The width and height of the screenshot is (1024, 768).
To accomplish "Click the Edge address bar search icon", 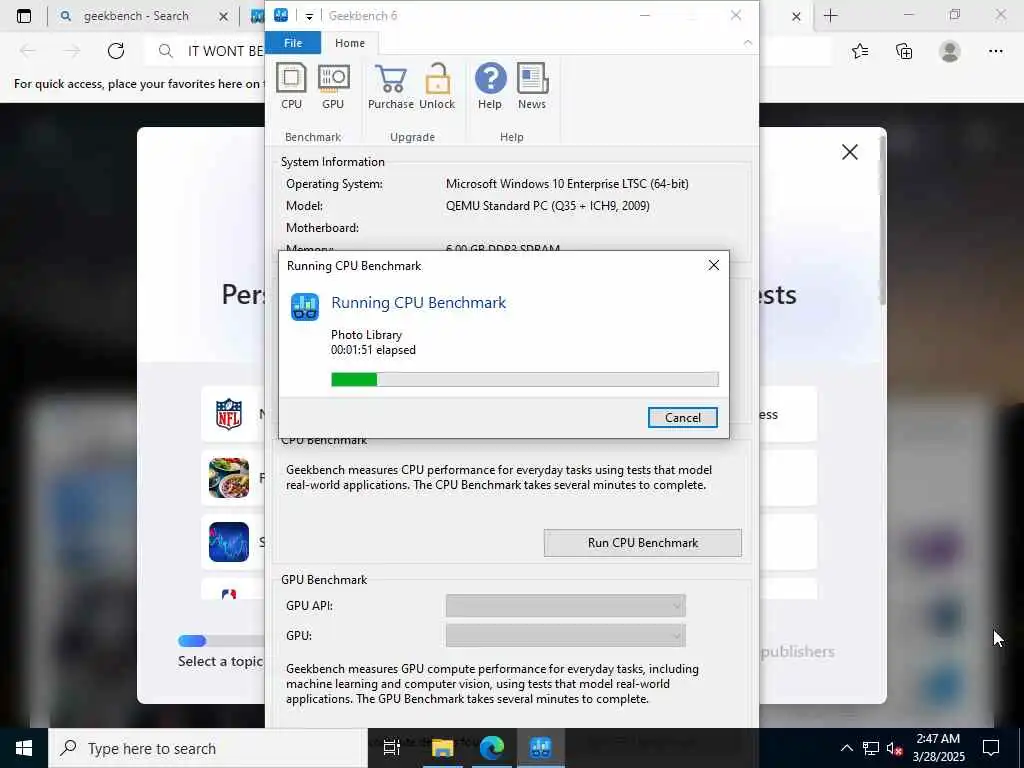I will (x=166, y=51).
